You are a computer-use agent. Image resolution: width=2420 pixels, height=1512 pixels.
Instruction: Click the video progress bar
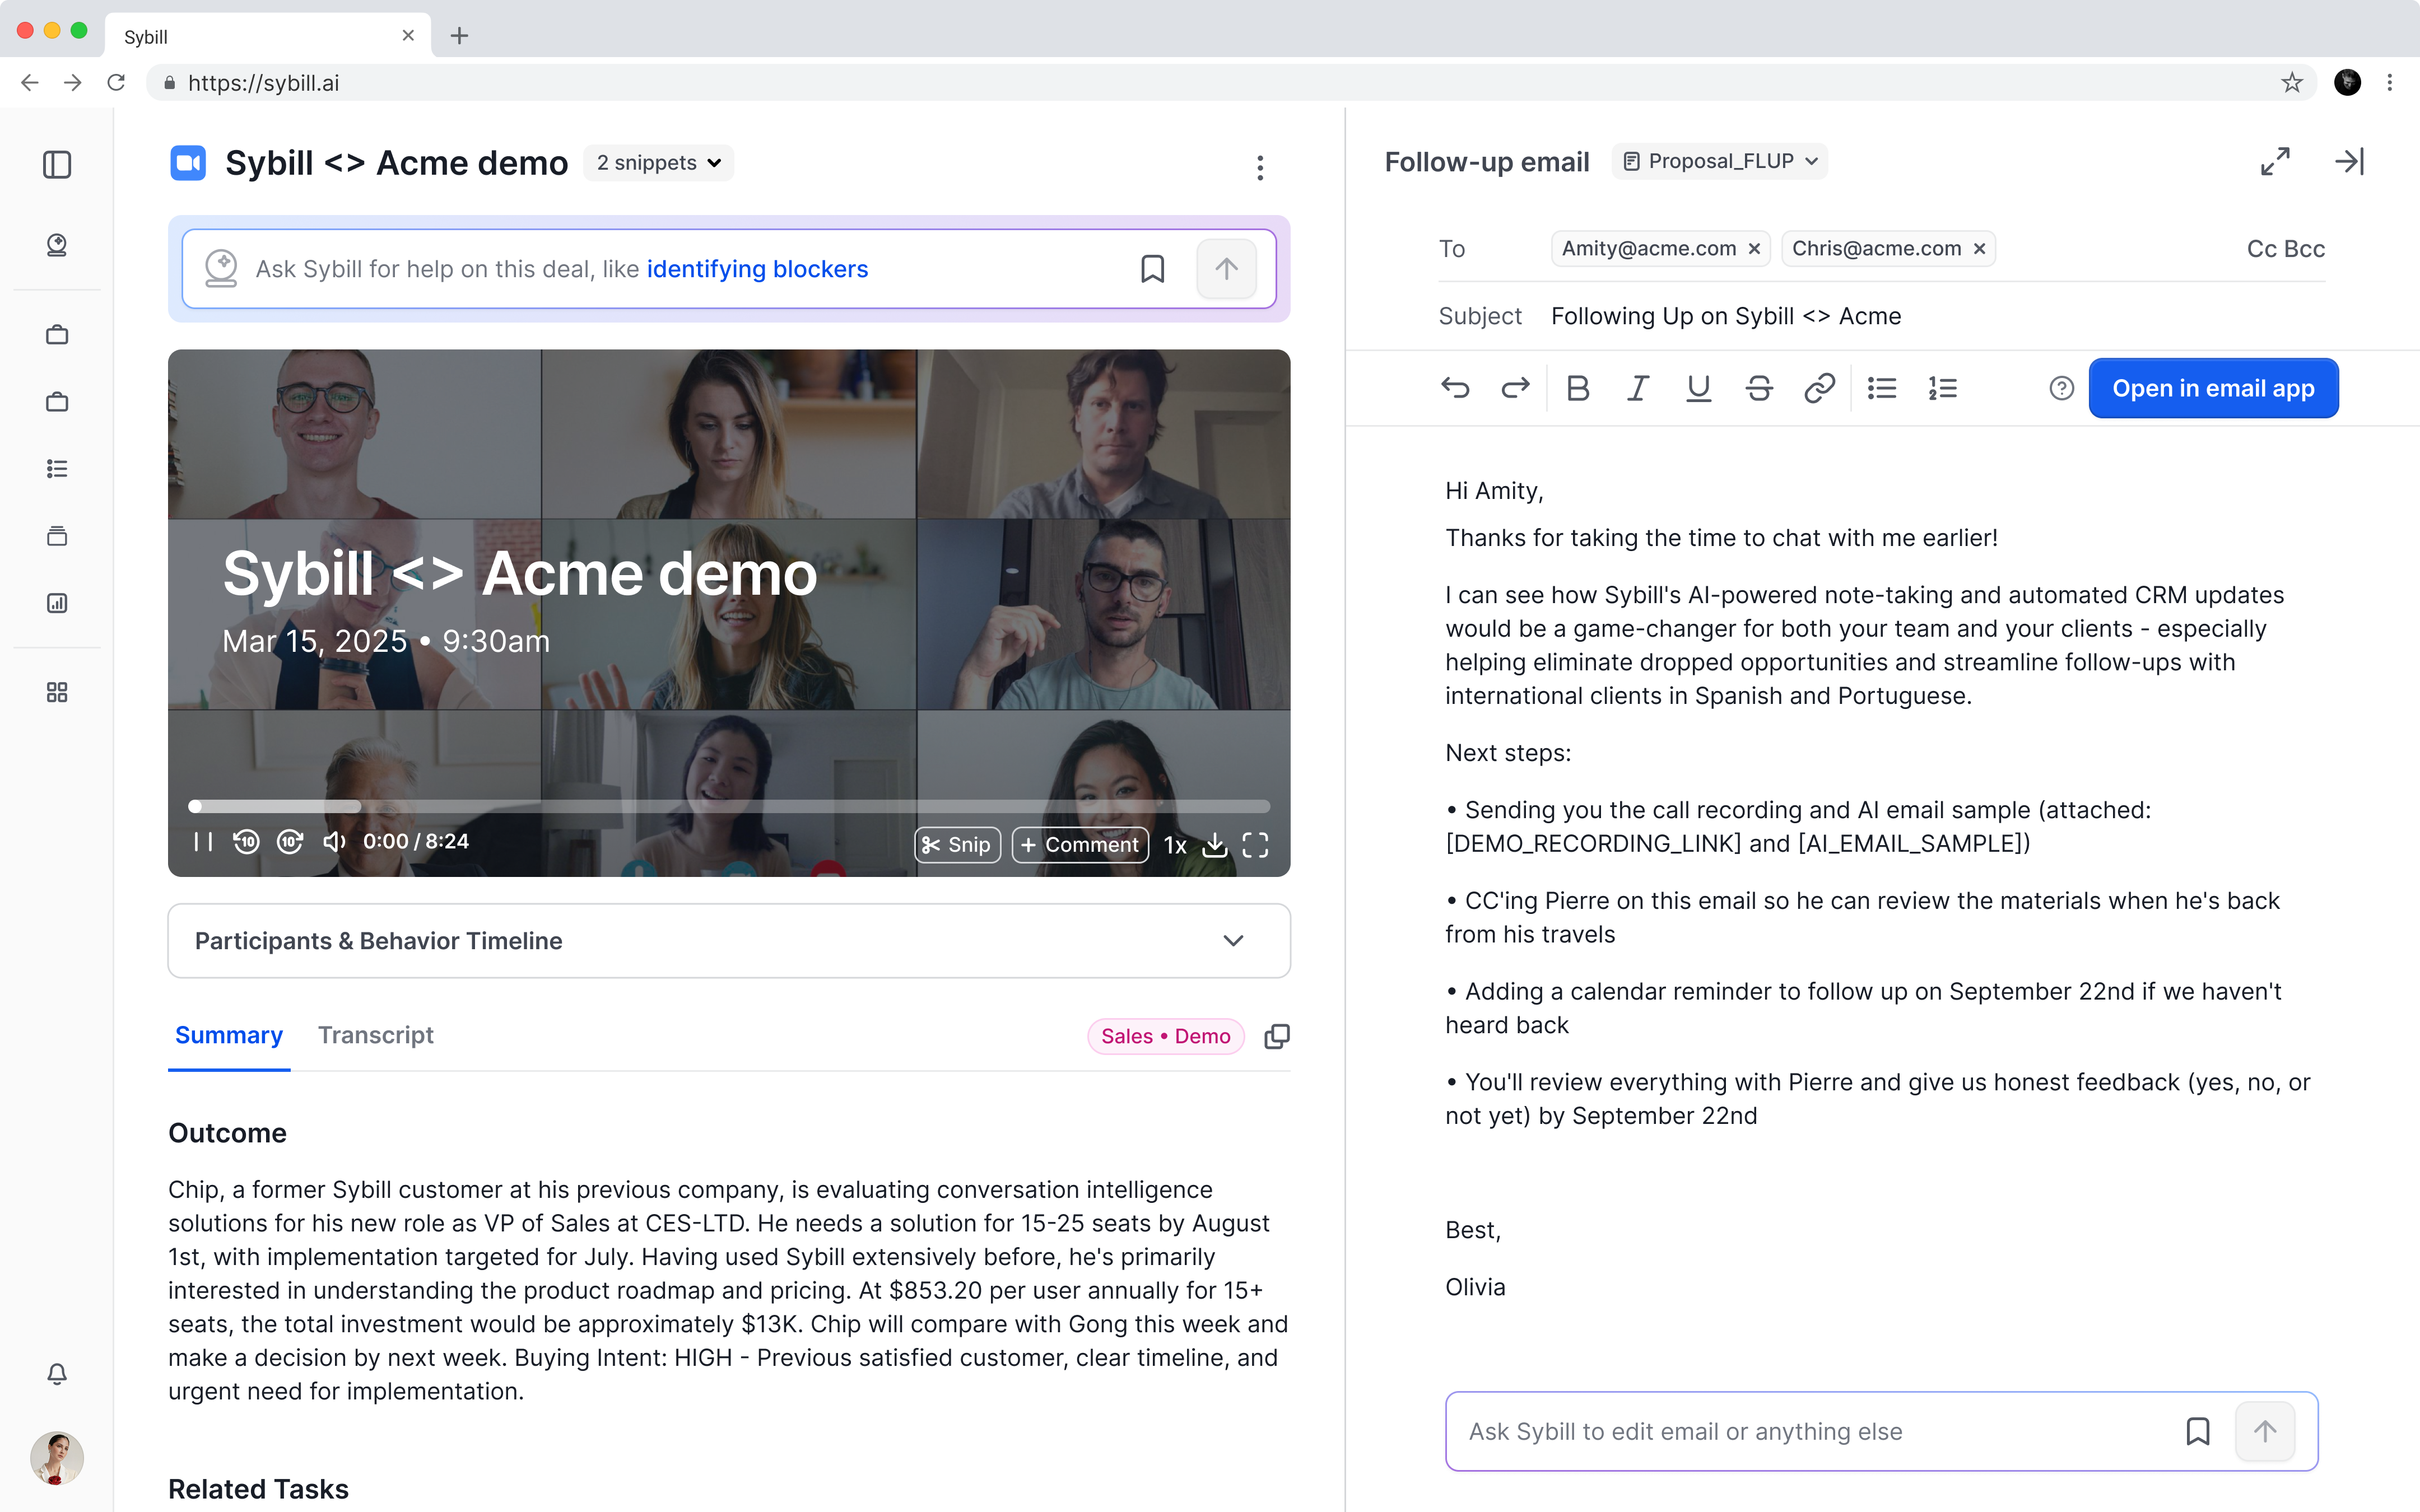pos(728,806)
